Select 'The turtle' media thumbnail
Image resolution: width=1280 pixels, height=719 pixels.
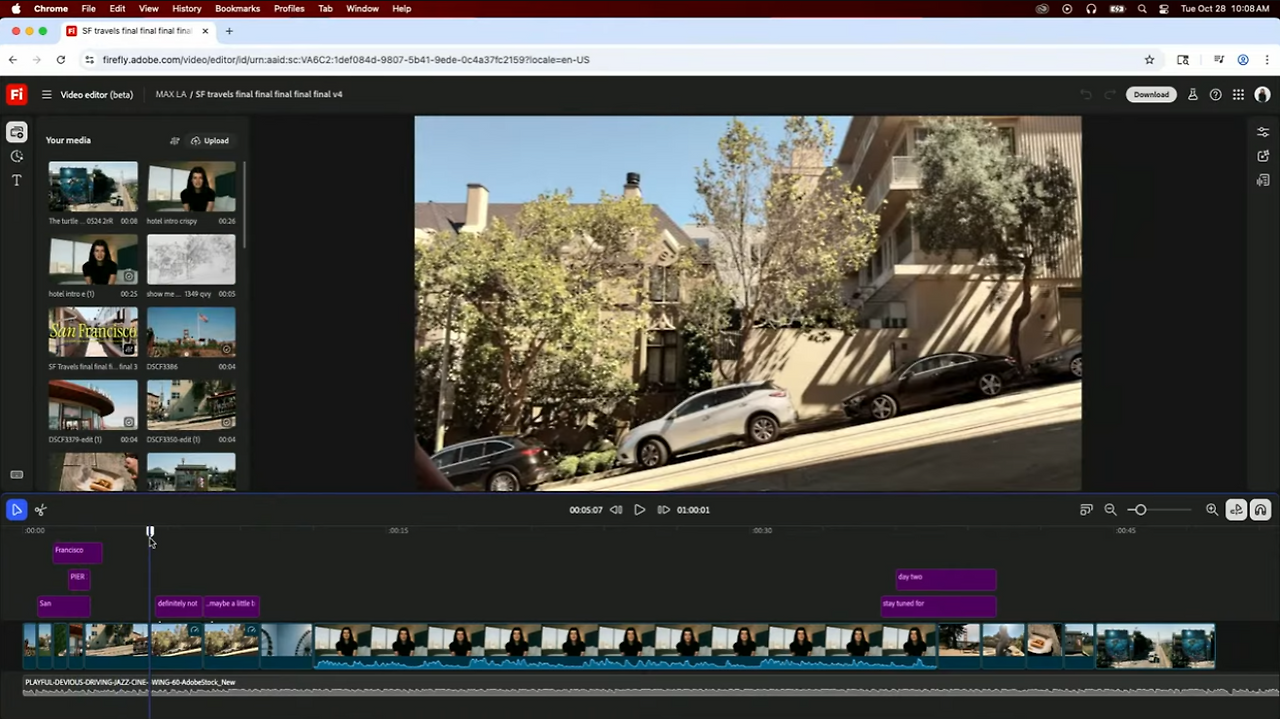pos(93,187)
